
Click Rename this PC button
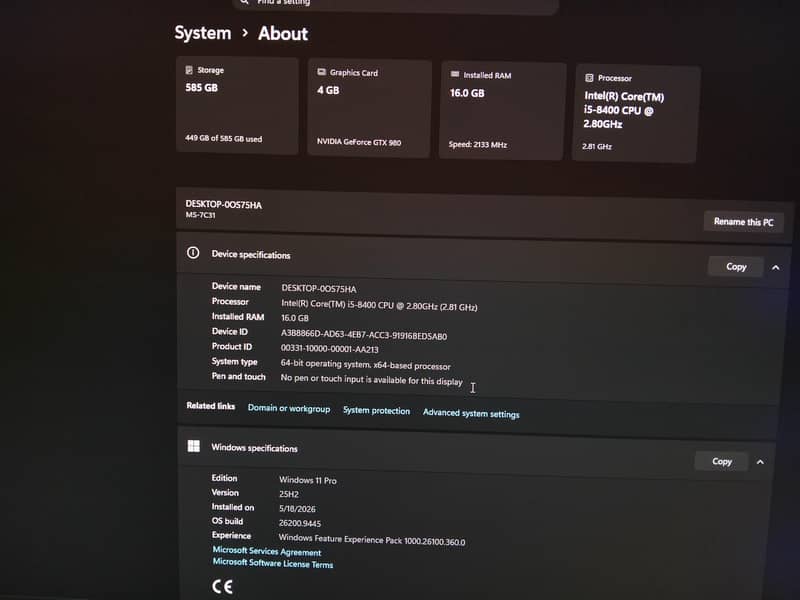click(743, 222)
